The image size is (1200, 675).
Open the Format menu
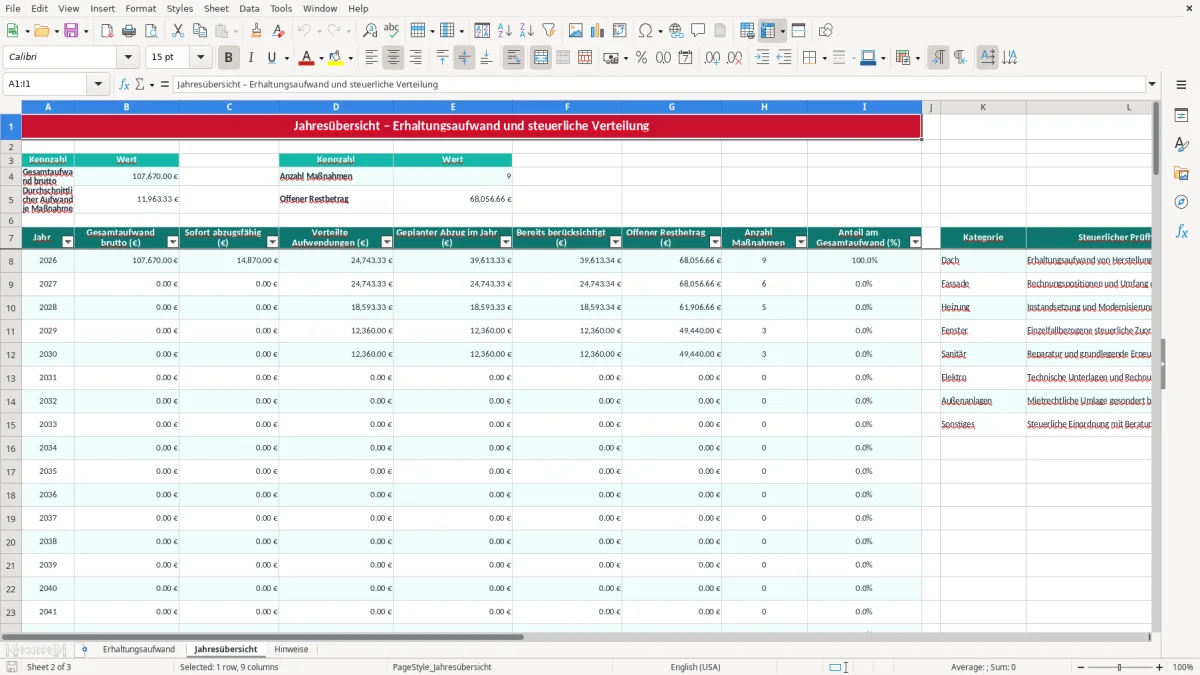tap(140, 8)
